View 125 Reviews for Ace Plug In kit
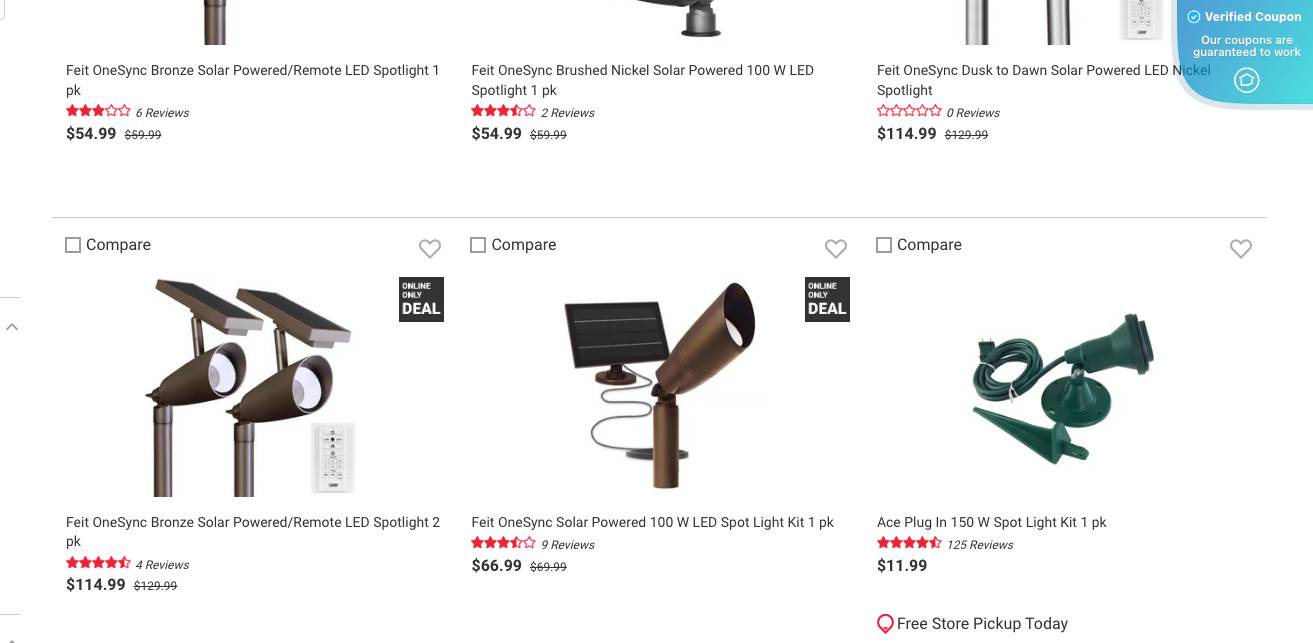The height and width of the screenshot is (643, 1313). [980, 545]
